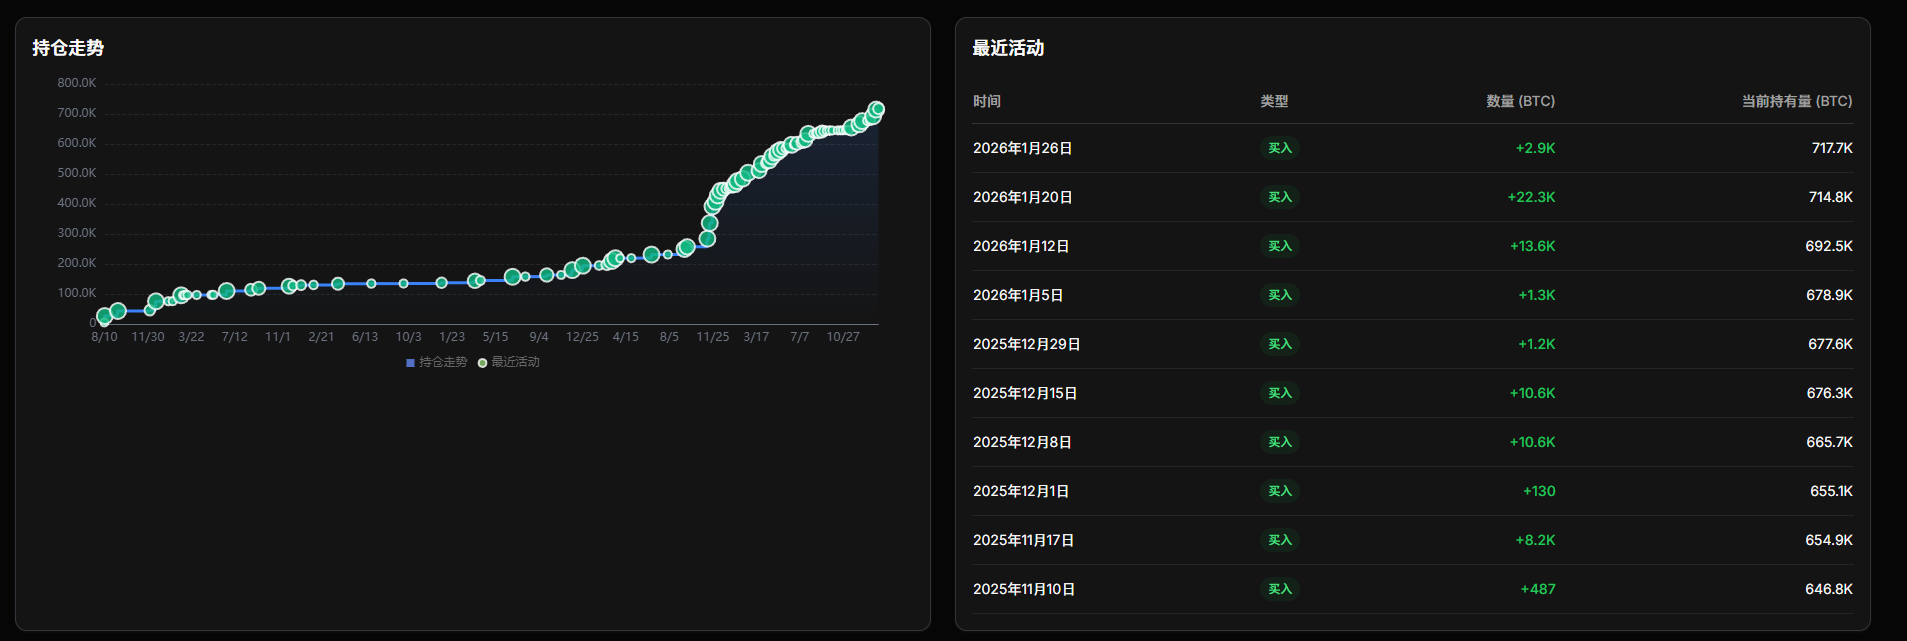Click the 当前持有量 (BTC) column header
This screenshot has height=641, width=1907.
tap(1796, 101)
